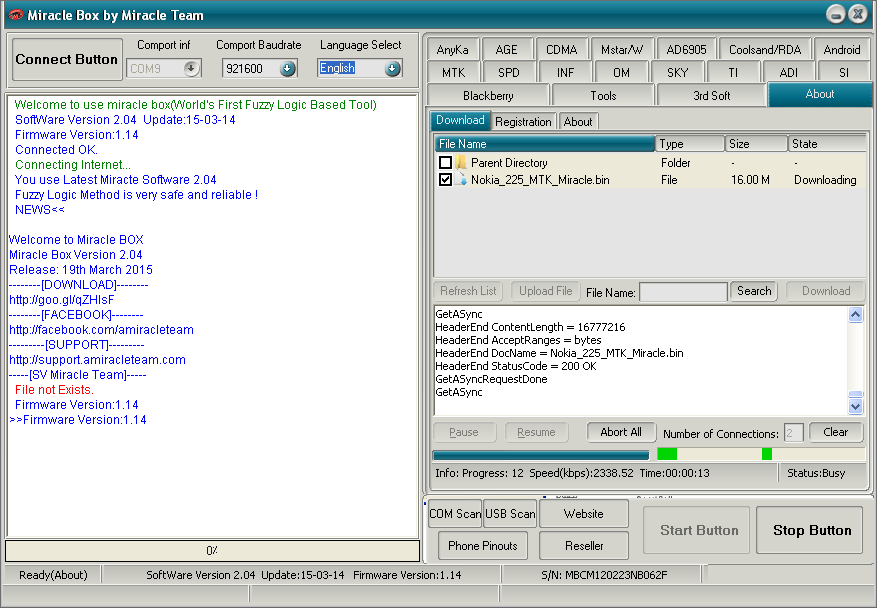Click the USB Scan button

(510, 513)
